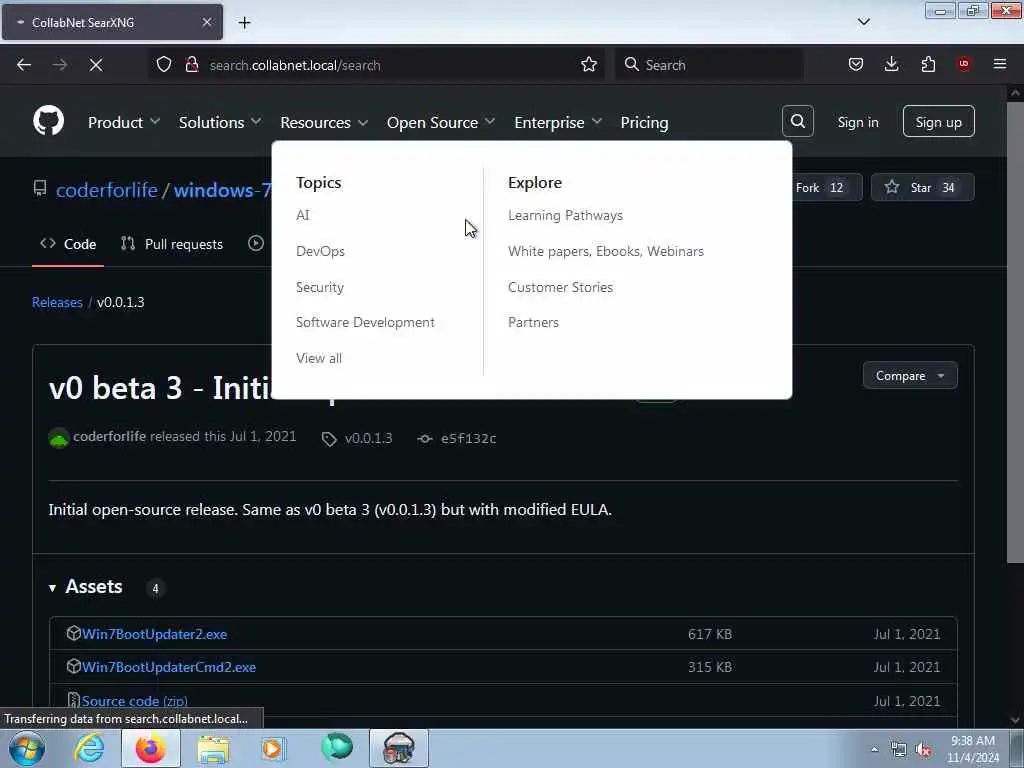Open the Compare dropdown
Screen dimensions: 1024x768
tap(910, 376)
